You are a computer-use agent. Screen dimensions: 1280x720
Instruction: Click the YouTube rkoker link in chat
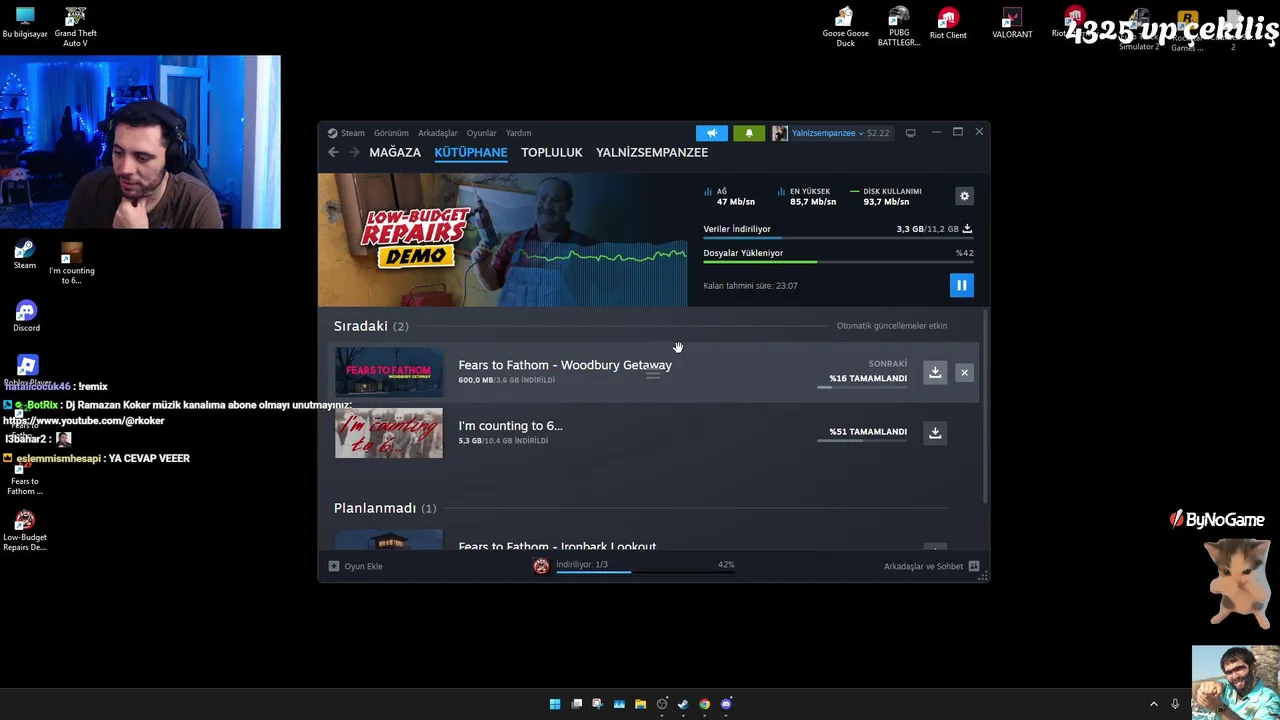click(x=83, y=421)
